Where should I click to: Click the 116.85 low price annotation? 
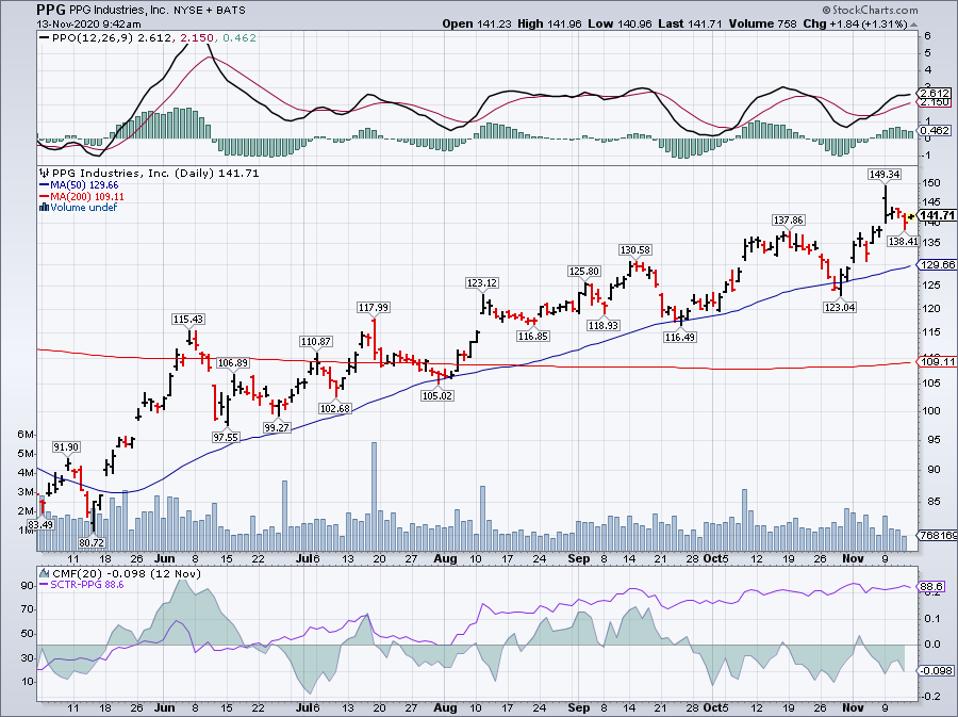click(x=533, y=336)
